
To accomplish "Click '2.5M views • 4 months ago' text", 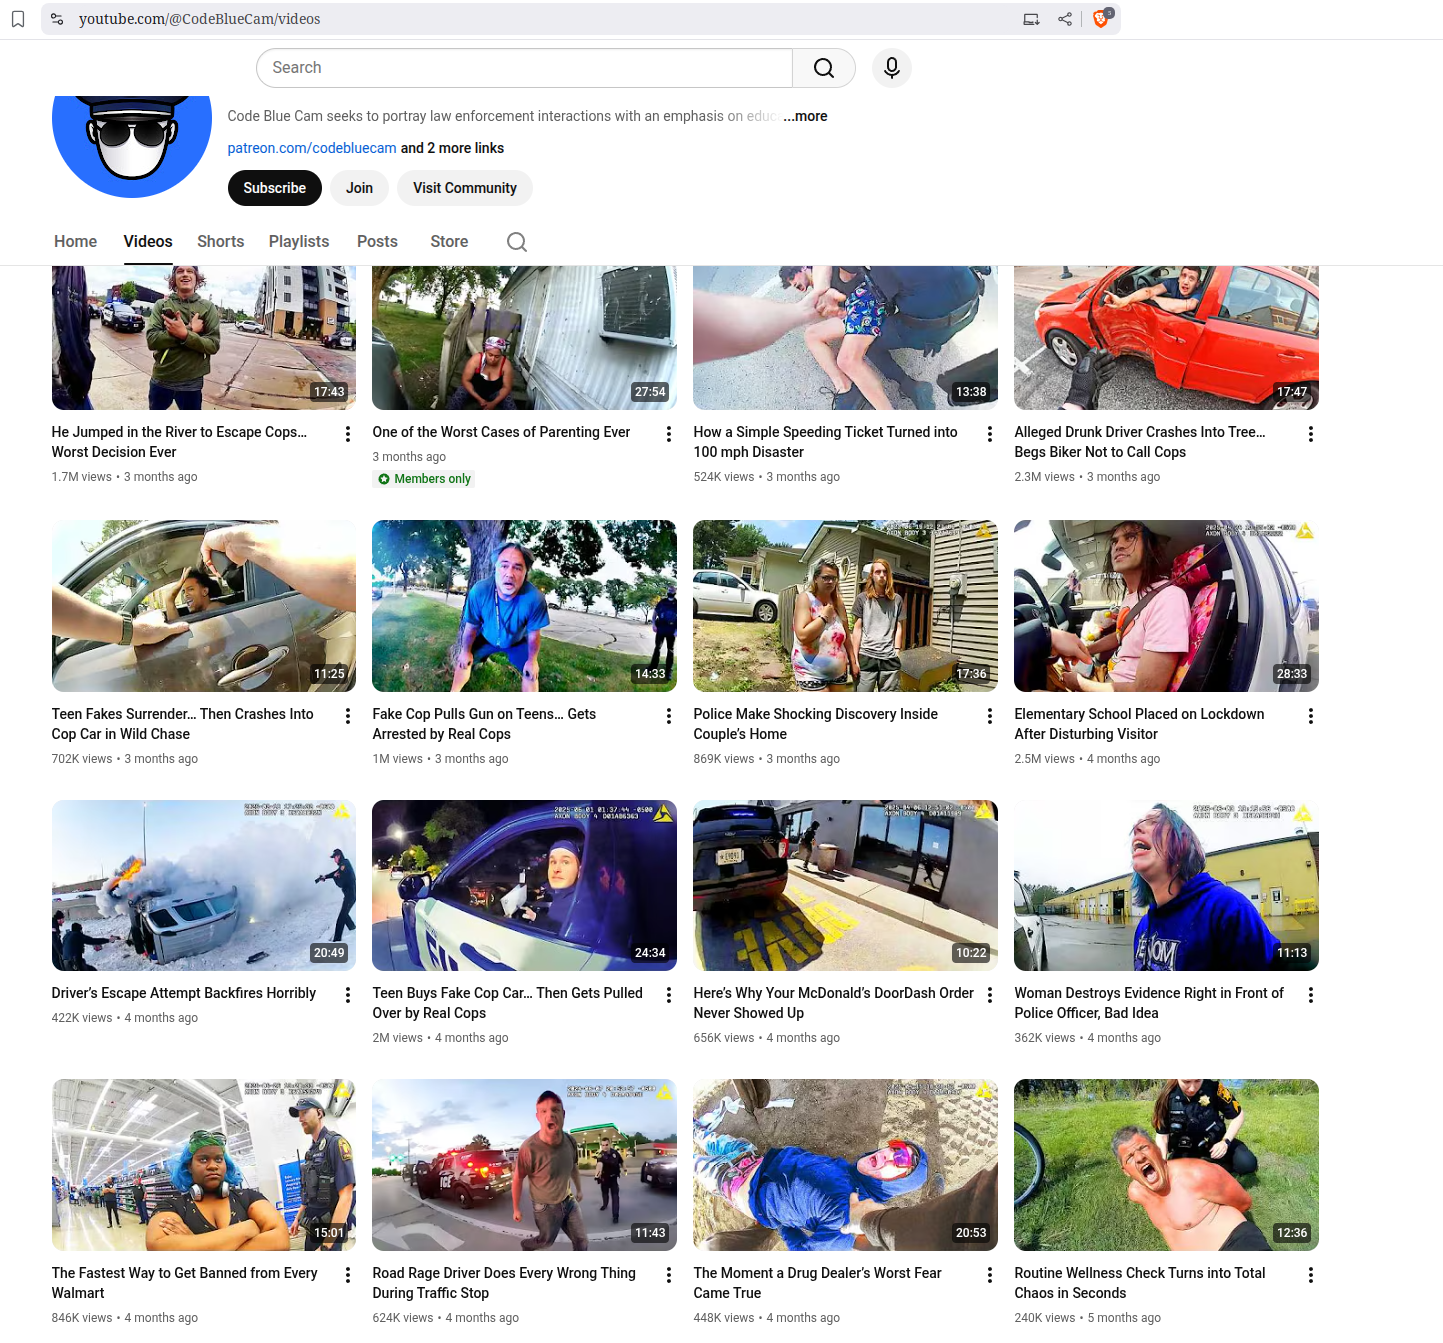I will click(x=1087, y=759).
